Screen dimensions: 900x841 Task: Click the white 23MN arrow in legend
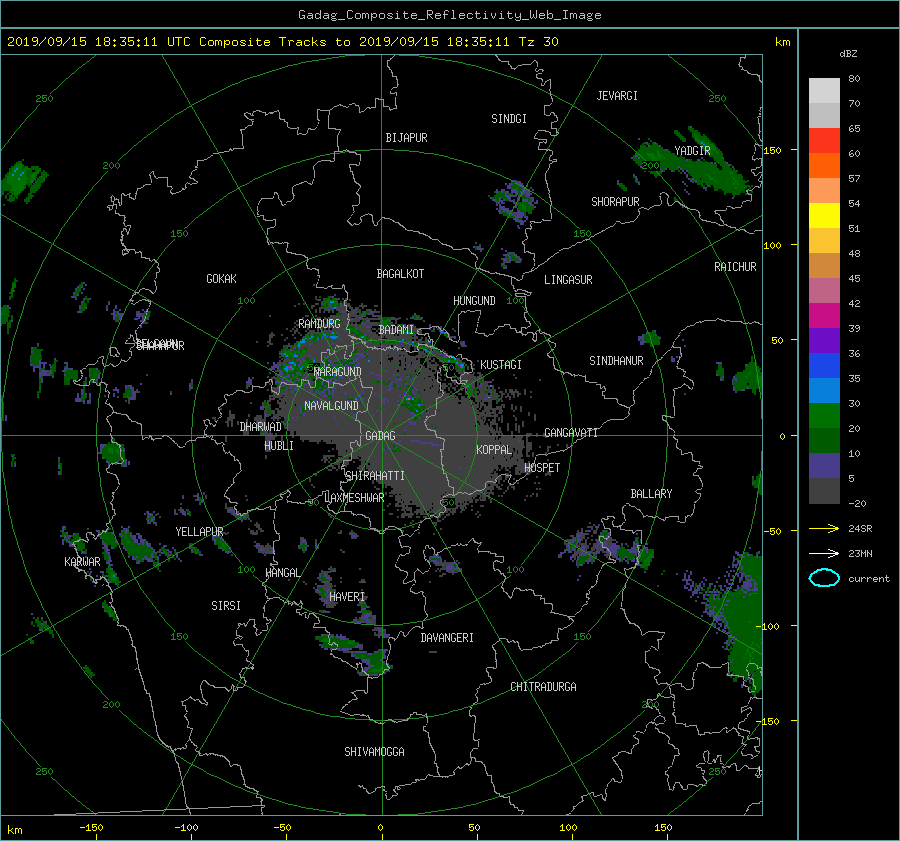824,553
